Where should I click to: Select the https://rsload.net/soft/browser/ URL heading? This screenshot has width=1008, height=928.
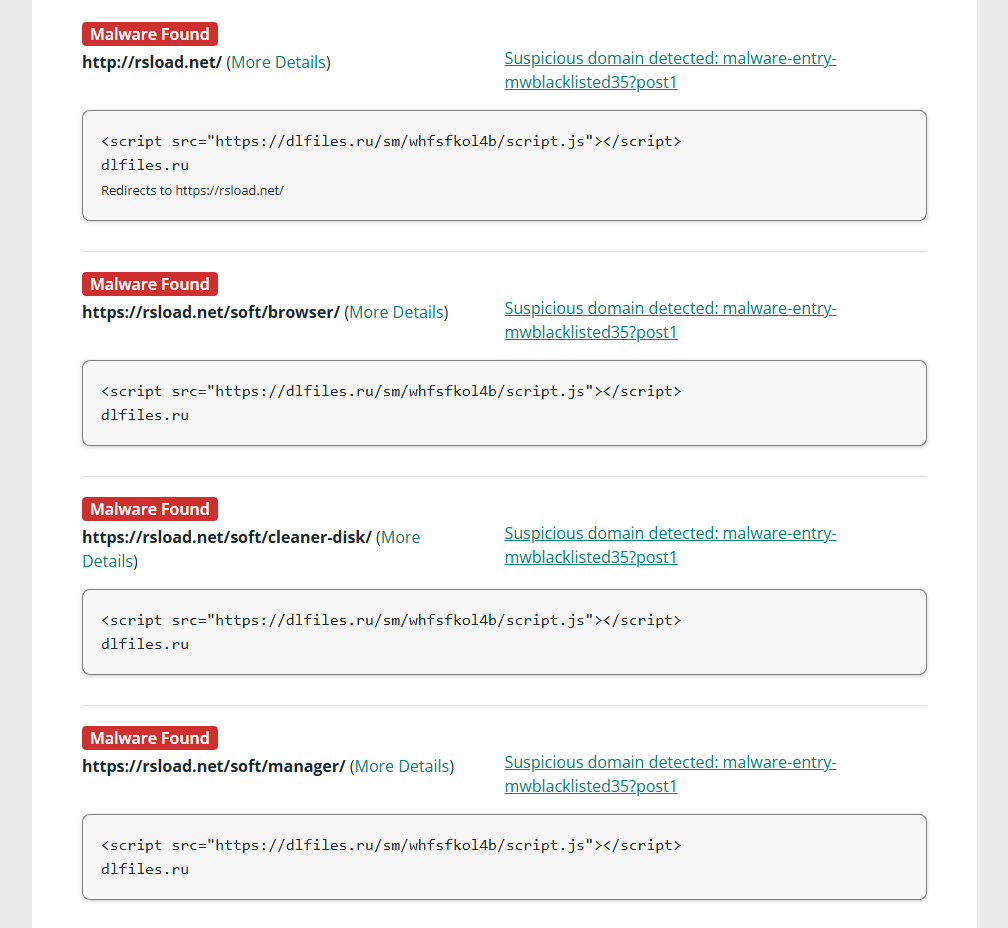[x=211, y=312]
